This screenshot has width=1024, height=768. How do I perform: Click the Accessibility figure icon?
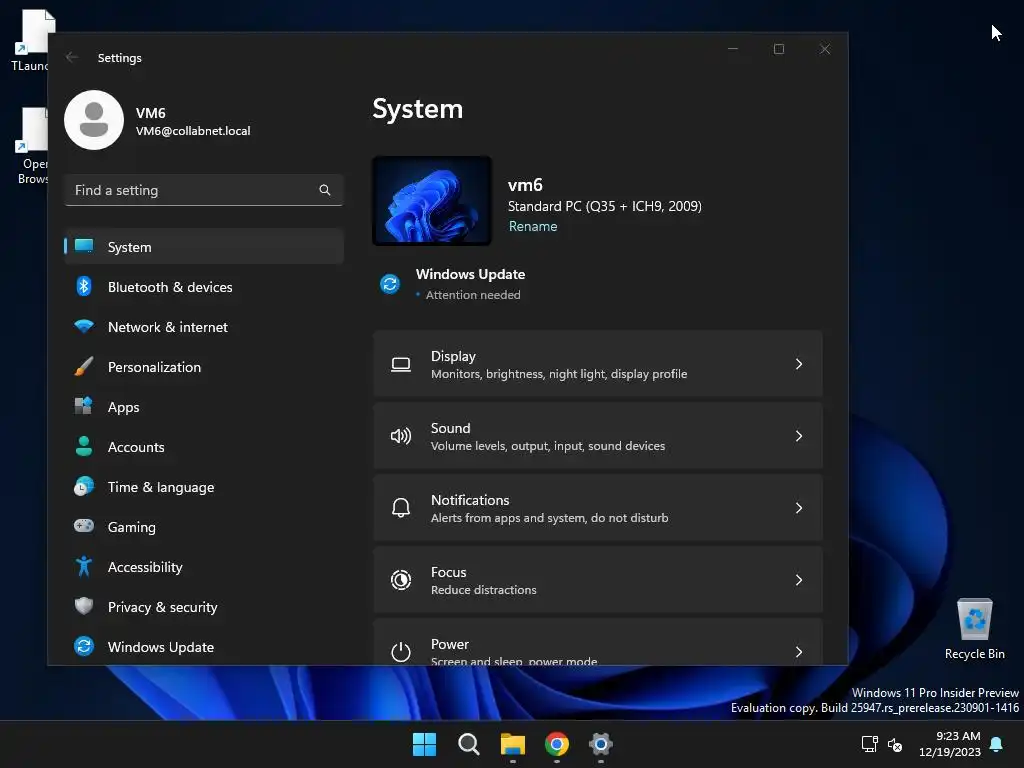(84, 566)
